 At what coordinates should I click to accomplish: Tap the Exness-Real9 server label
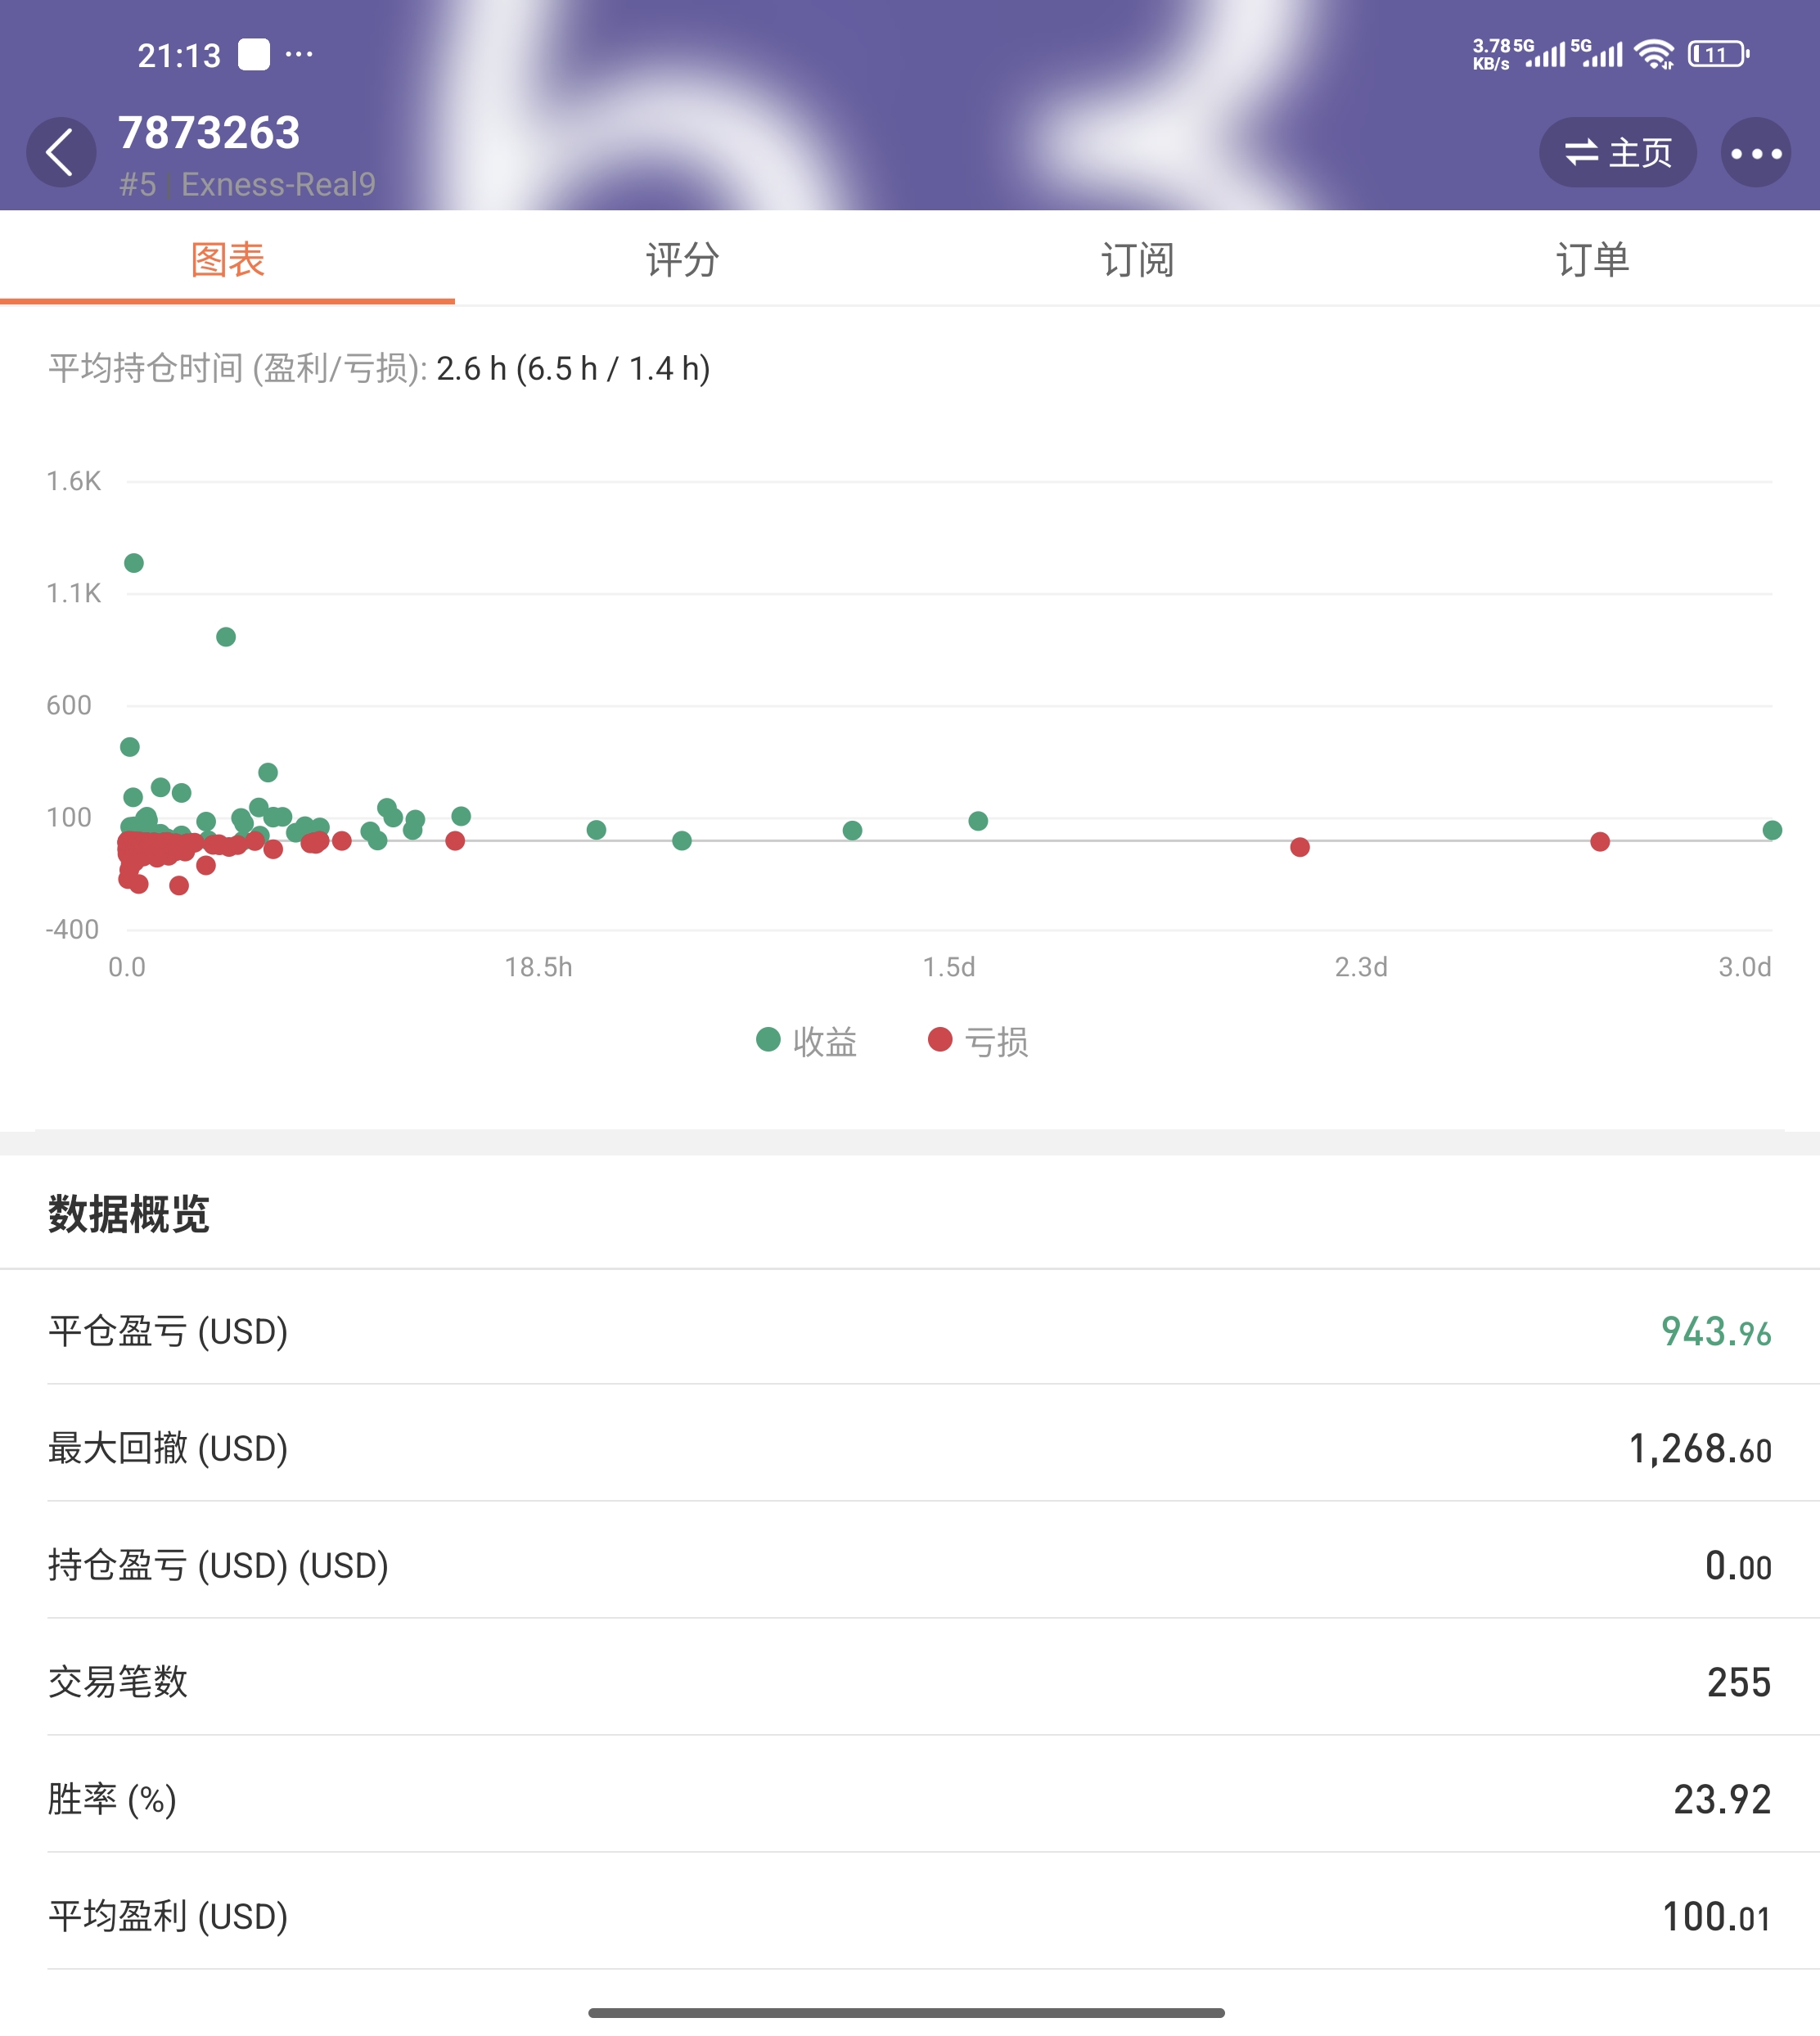coord(278,185)
